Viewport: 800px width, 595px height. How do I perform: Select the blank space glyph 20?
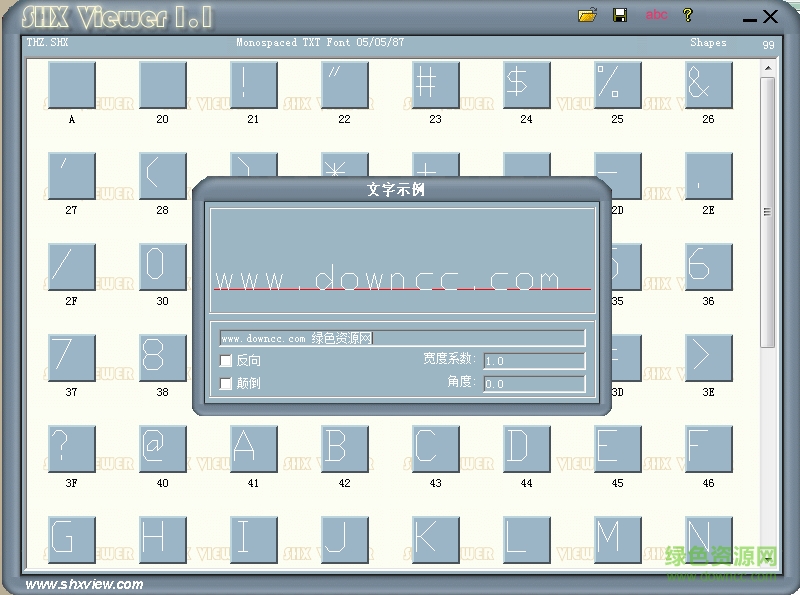(163, 85)
